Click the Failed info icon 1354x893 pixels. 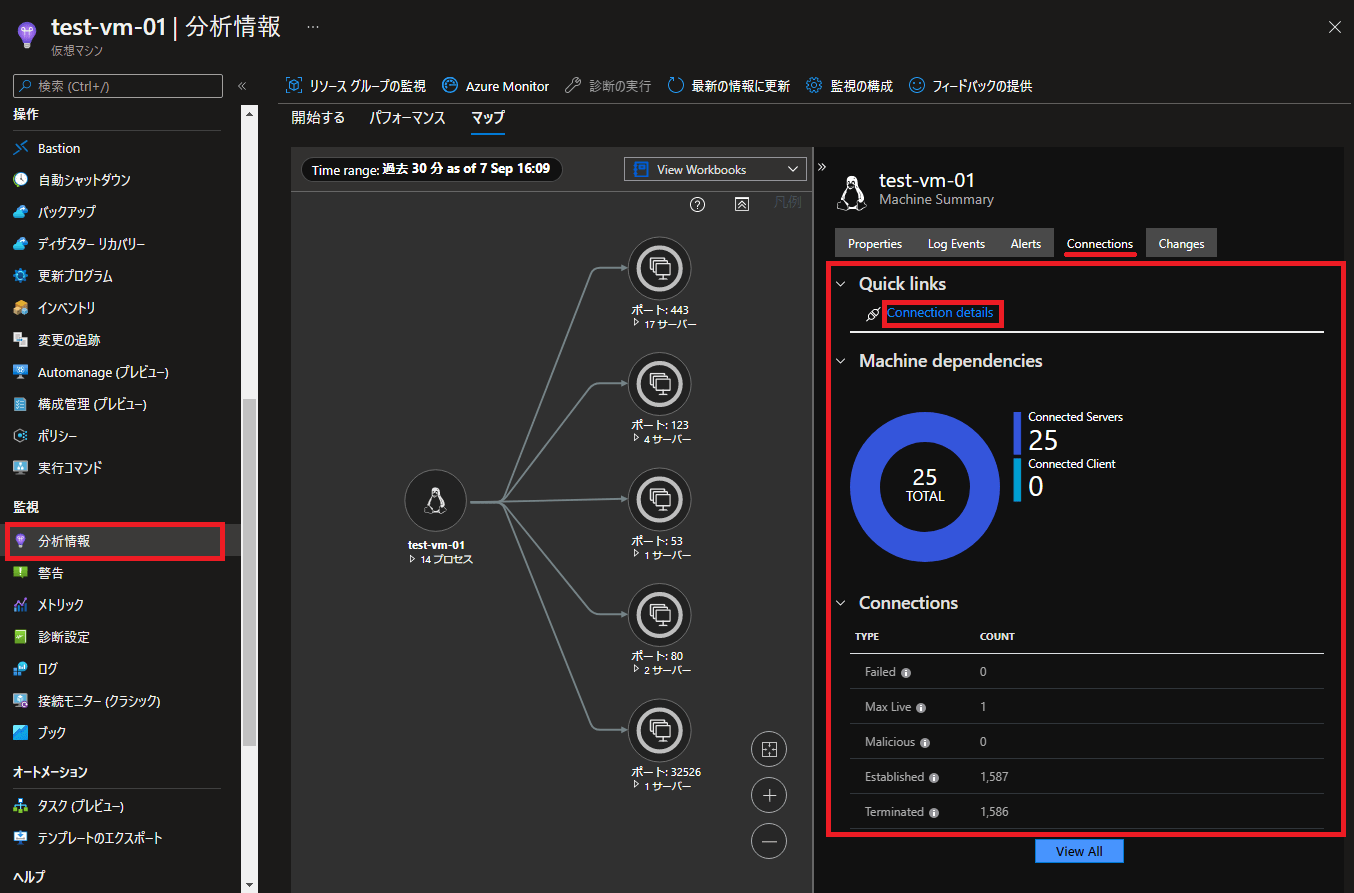coord(906,673)
